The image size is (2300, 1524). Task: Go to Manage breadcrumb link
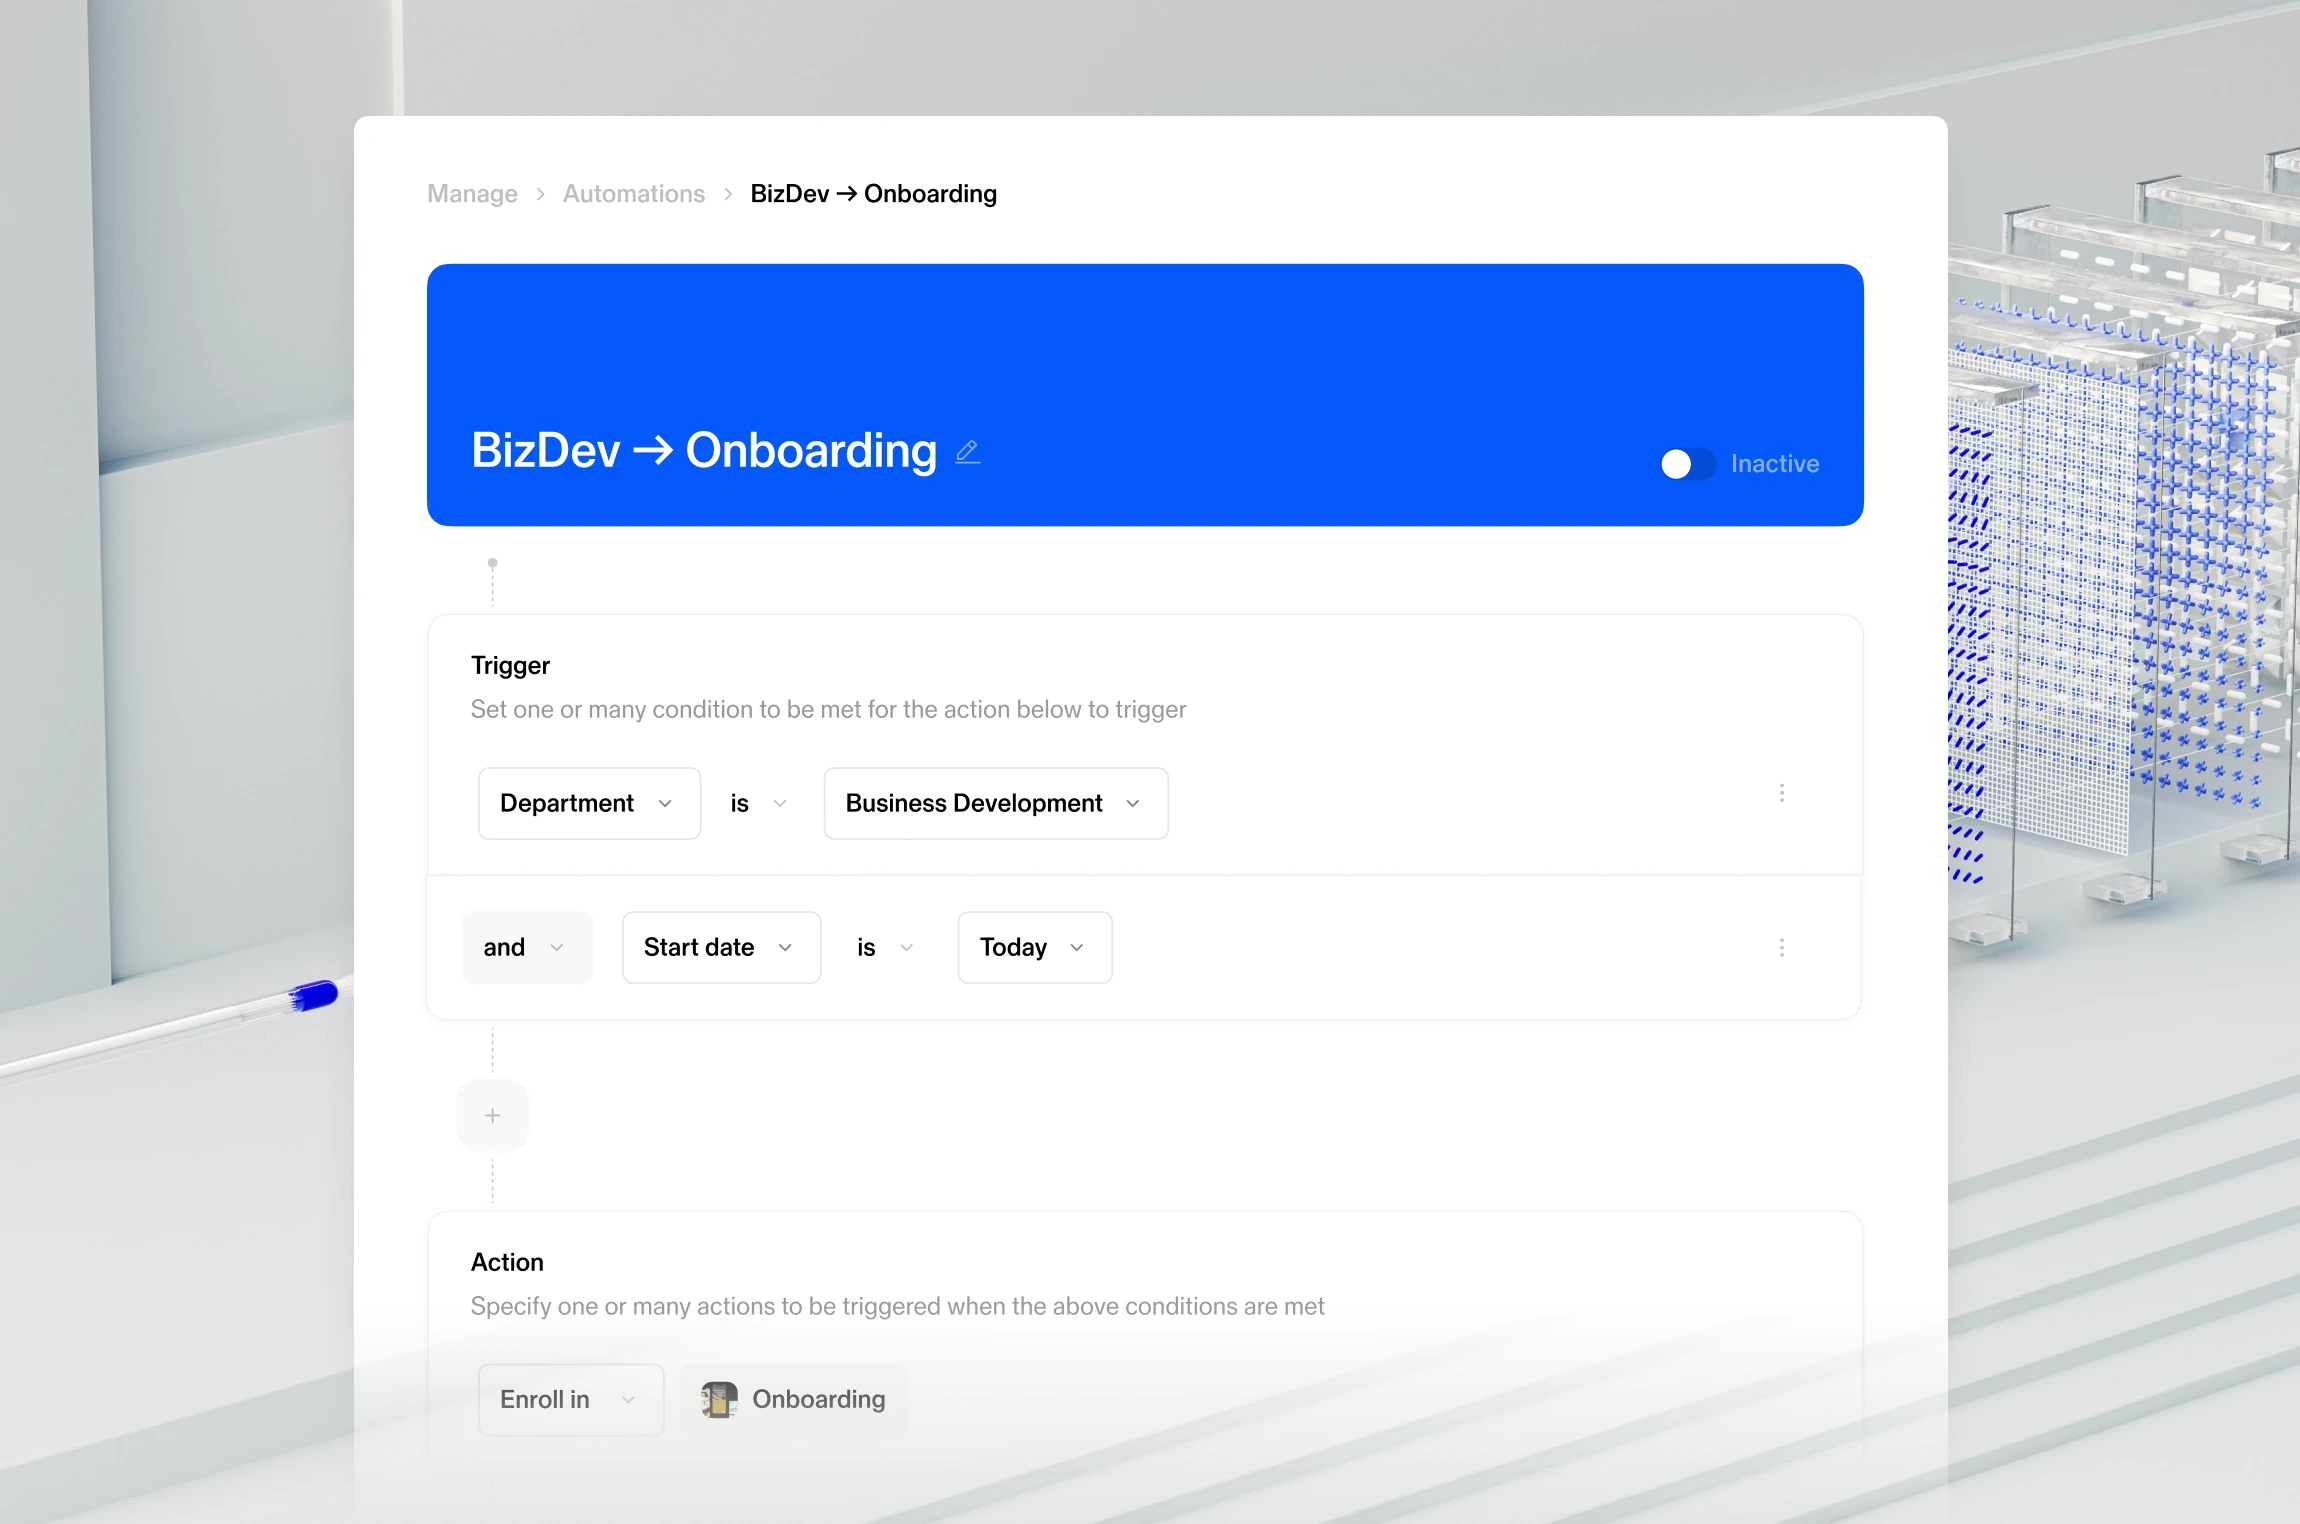(472, 194)
